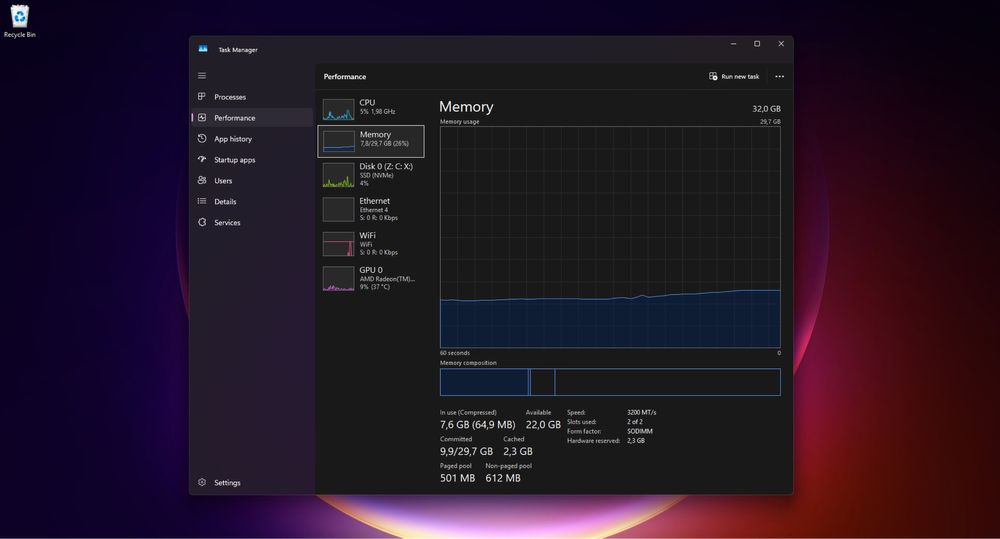Select Memory 7,8/29,7 GB entry
The height and width of the screenshot is (539, 1000).
point(371,141)
